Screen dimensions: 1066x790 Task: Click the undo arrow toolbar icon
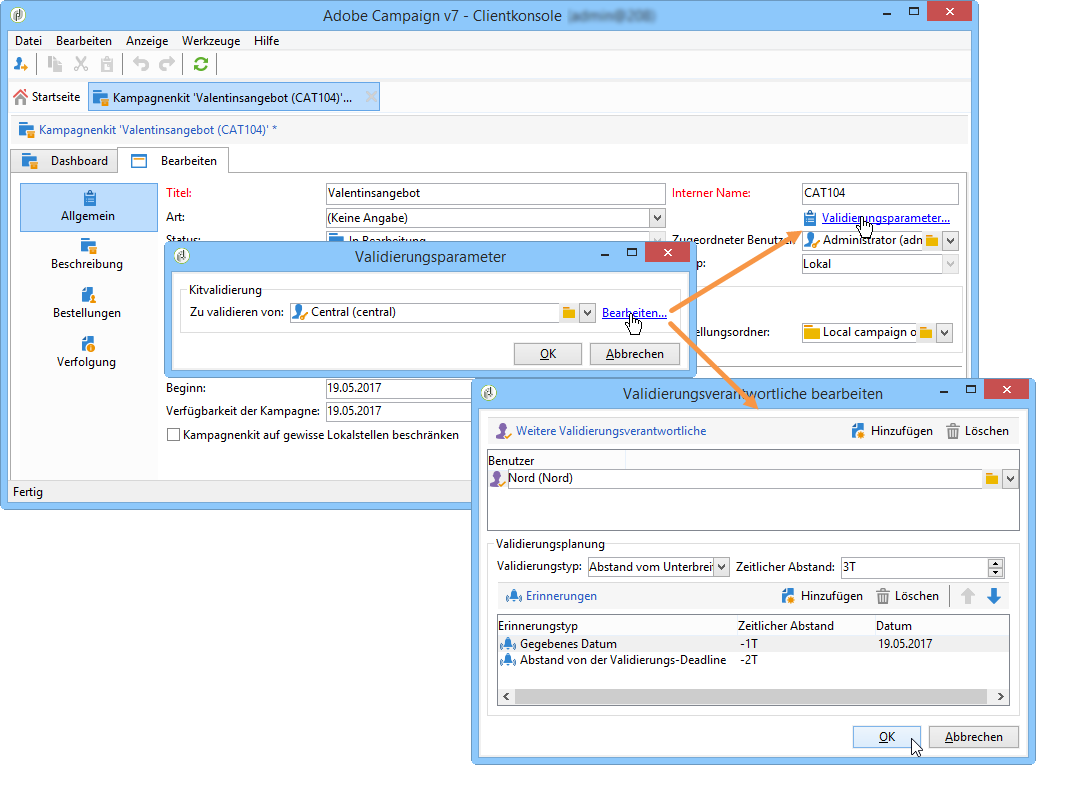141,65
